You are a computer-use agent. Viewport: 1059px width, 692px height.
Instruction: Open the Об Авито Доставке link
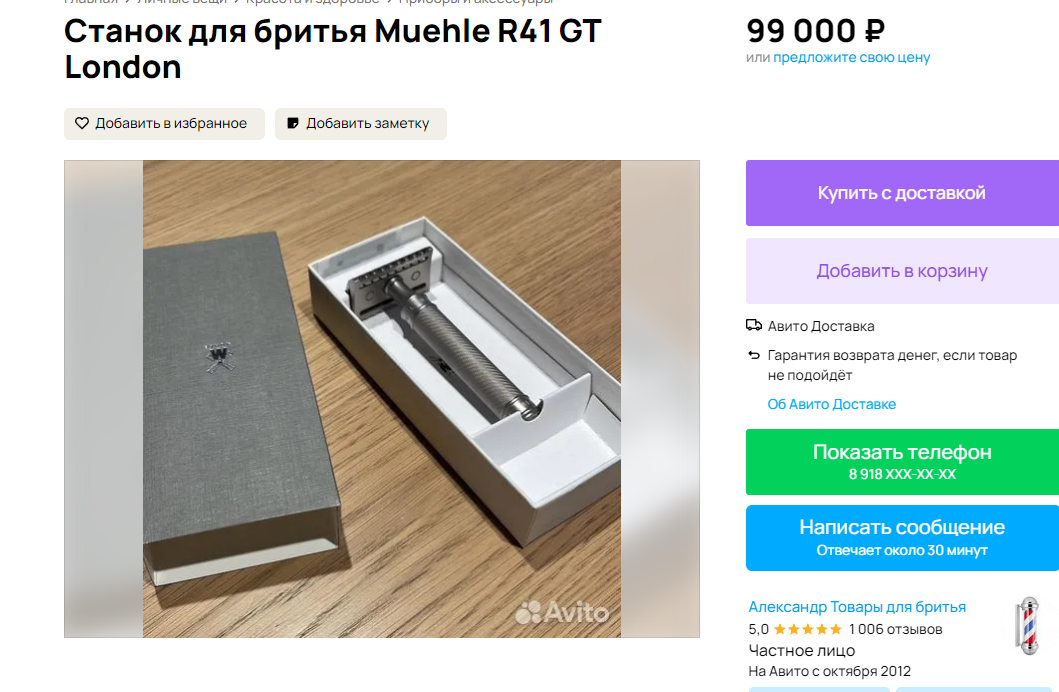(x=831, y=404)
